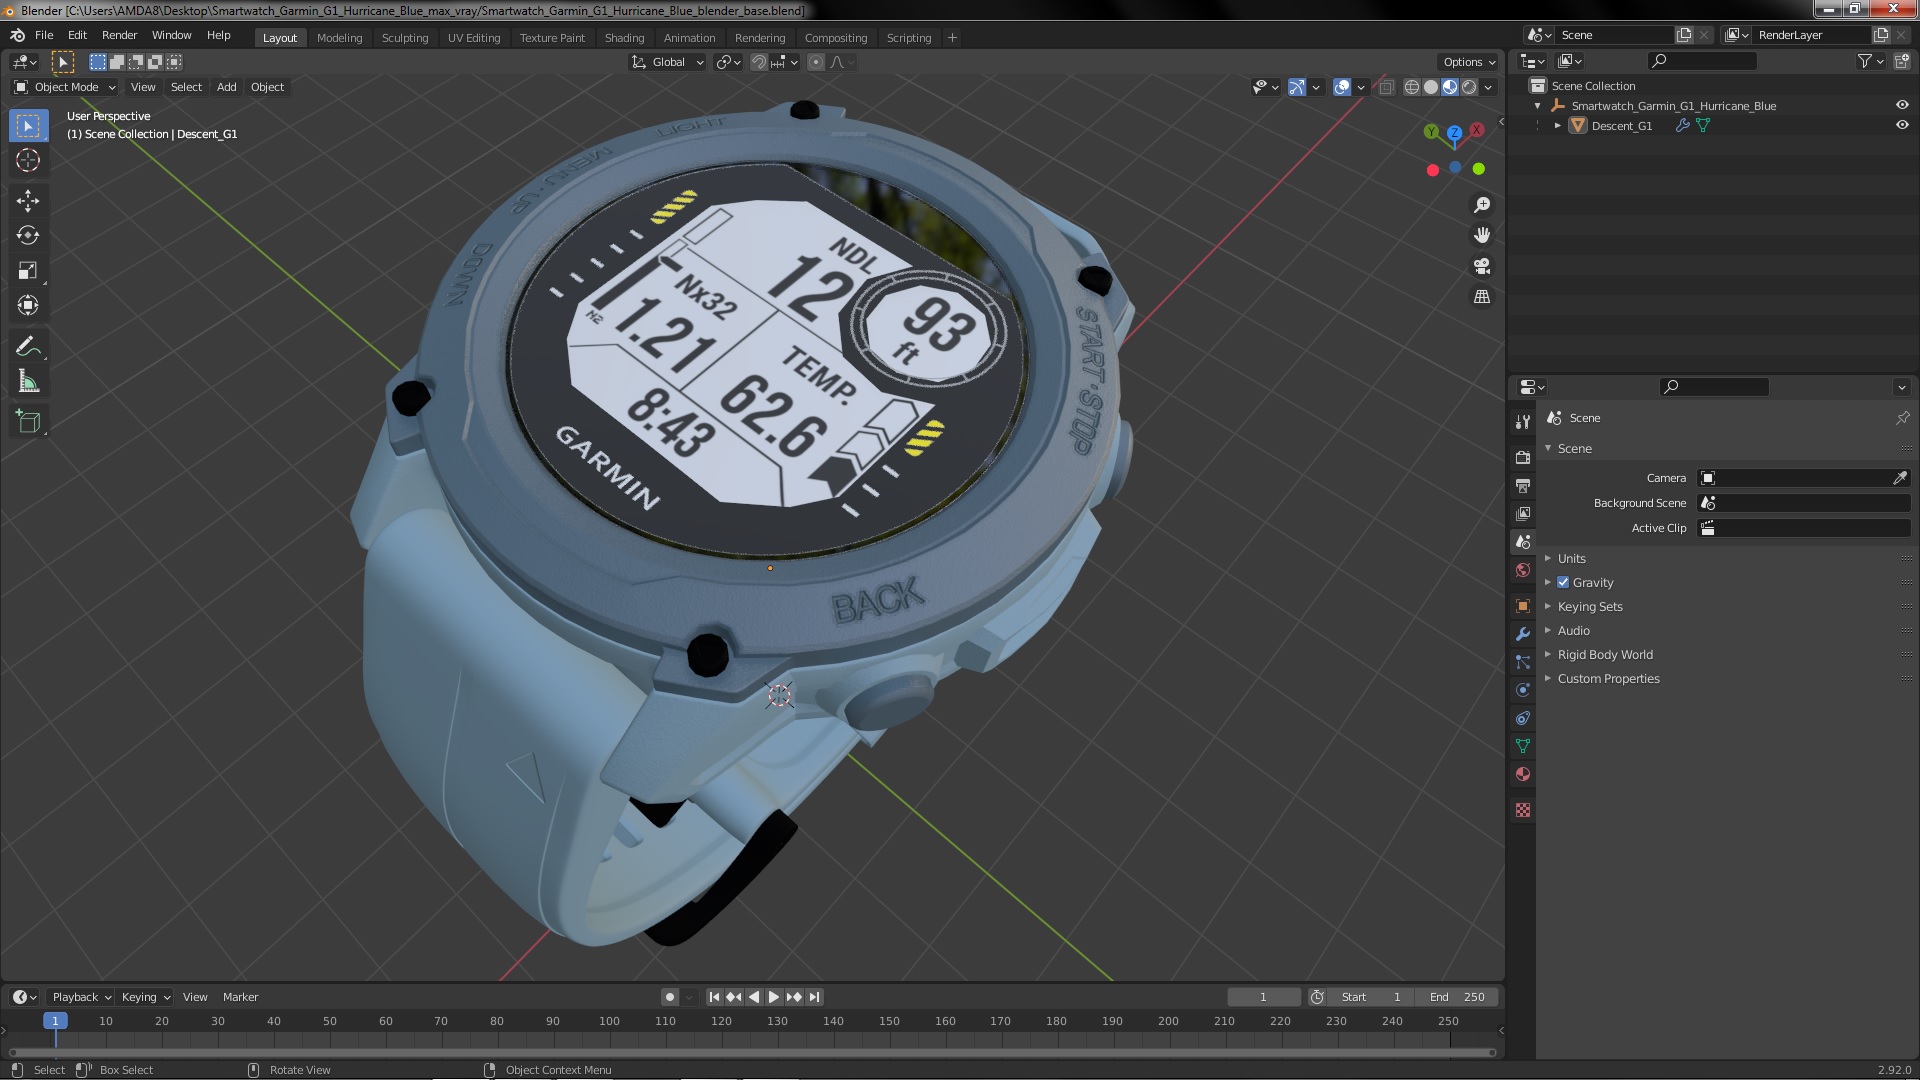Open the Object properties tab
Image resolution: width=1920 pixels, height=1080 pixels.
tap(1523, 606)
